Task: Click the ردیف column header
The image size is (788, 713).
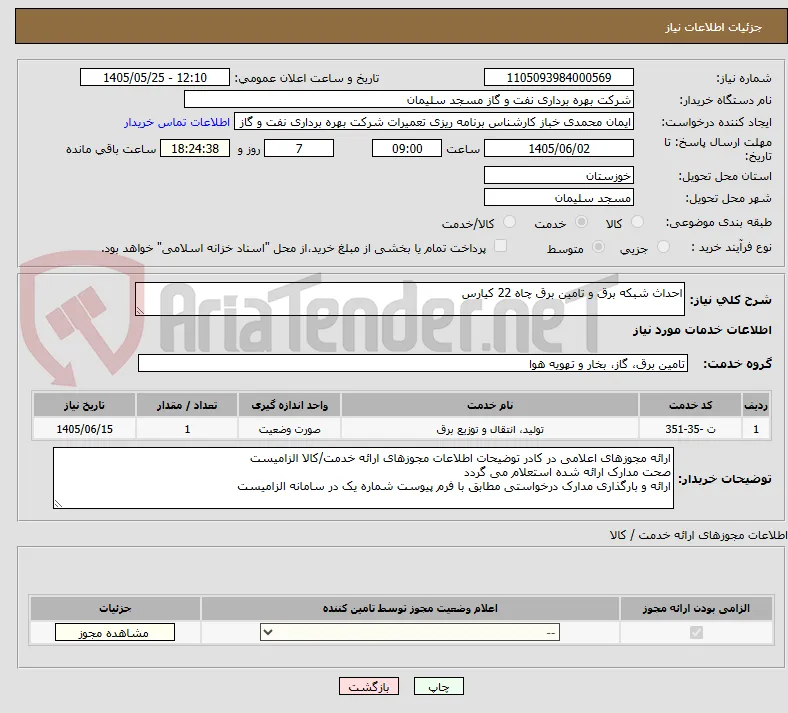Action: click(756, 405)
